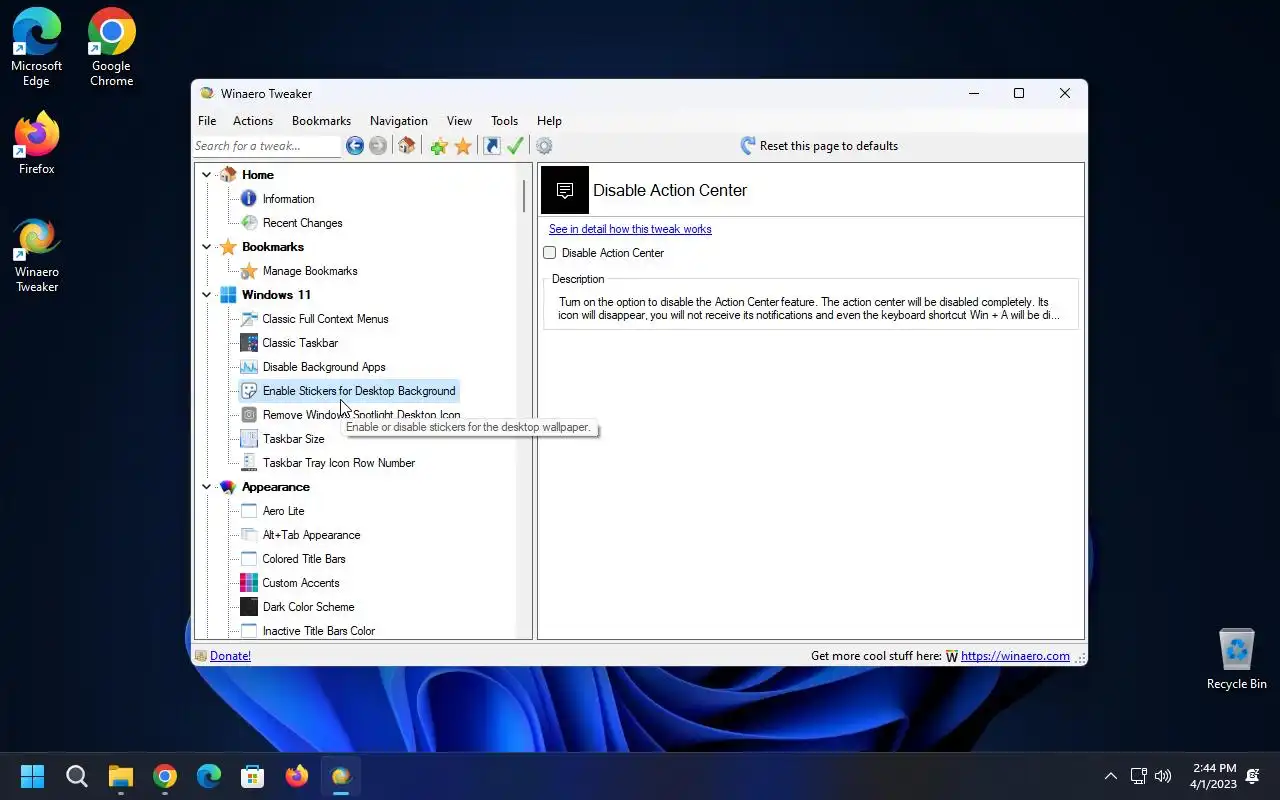Collapse the Appearance tree section
Image resolution: width=1280 pixels, height=800 pixels.
point(207,487)
